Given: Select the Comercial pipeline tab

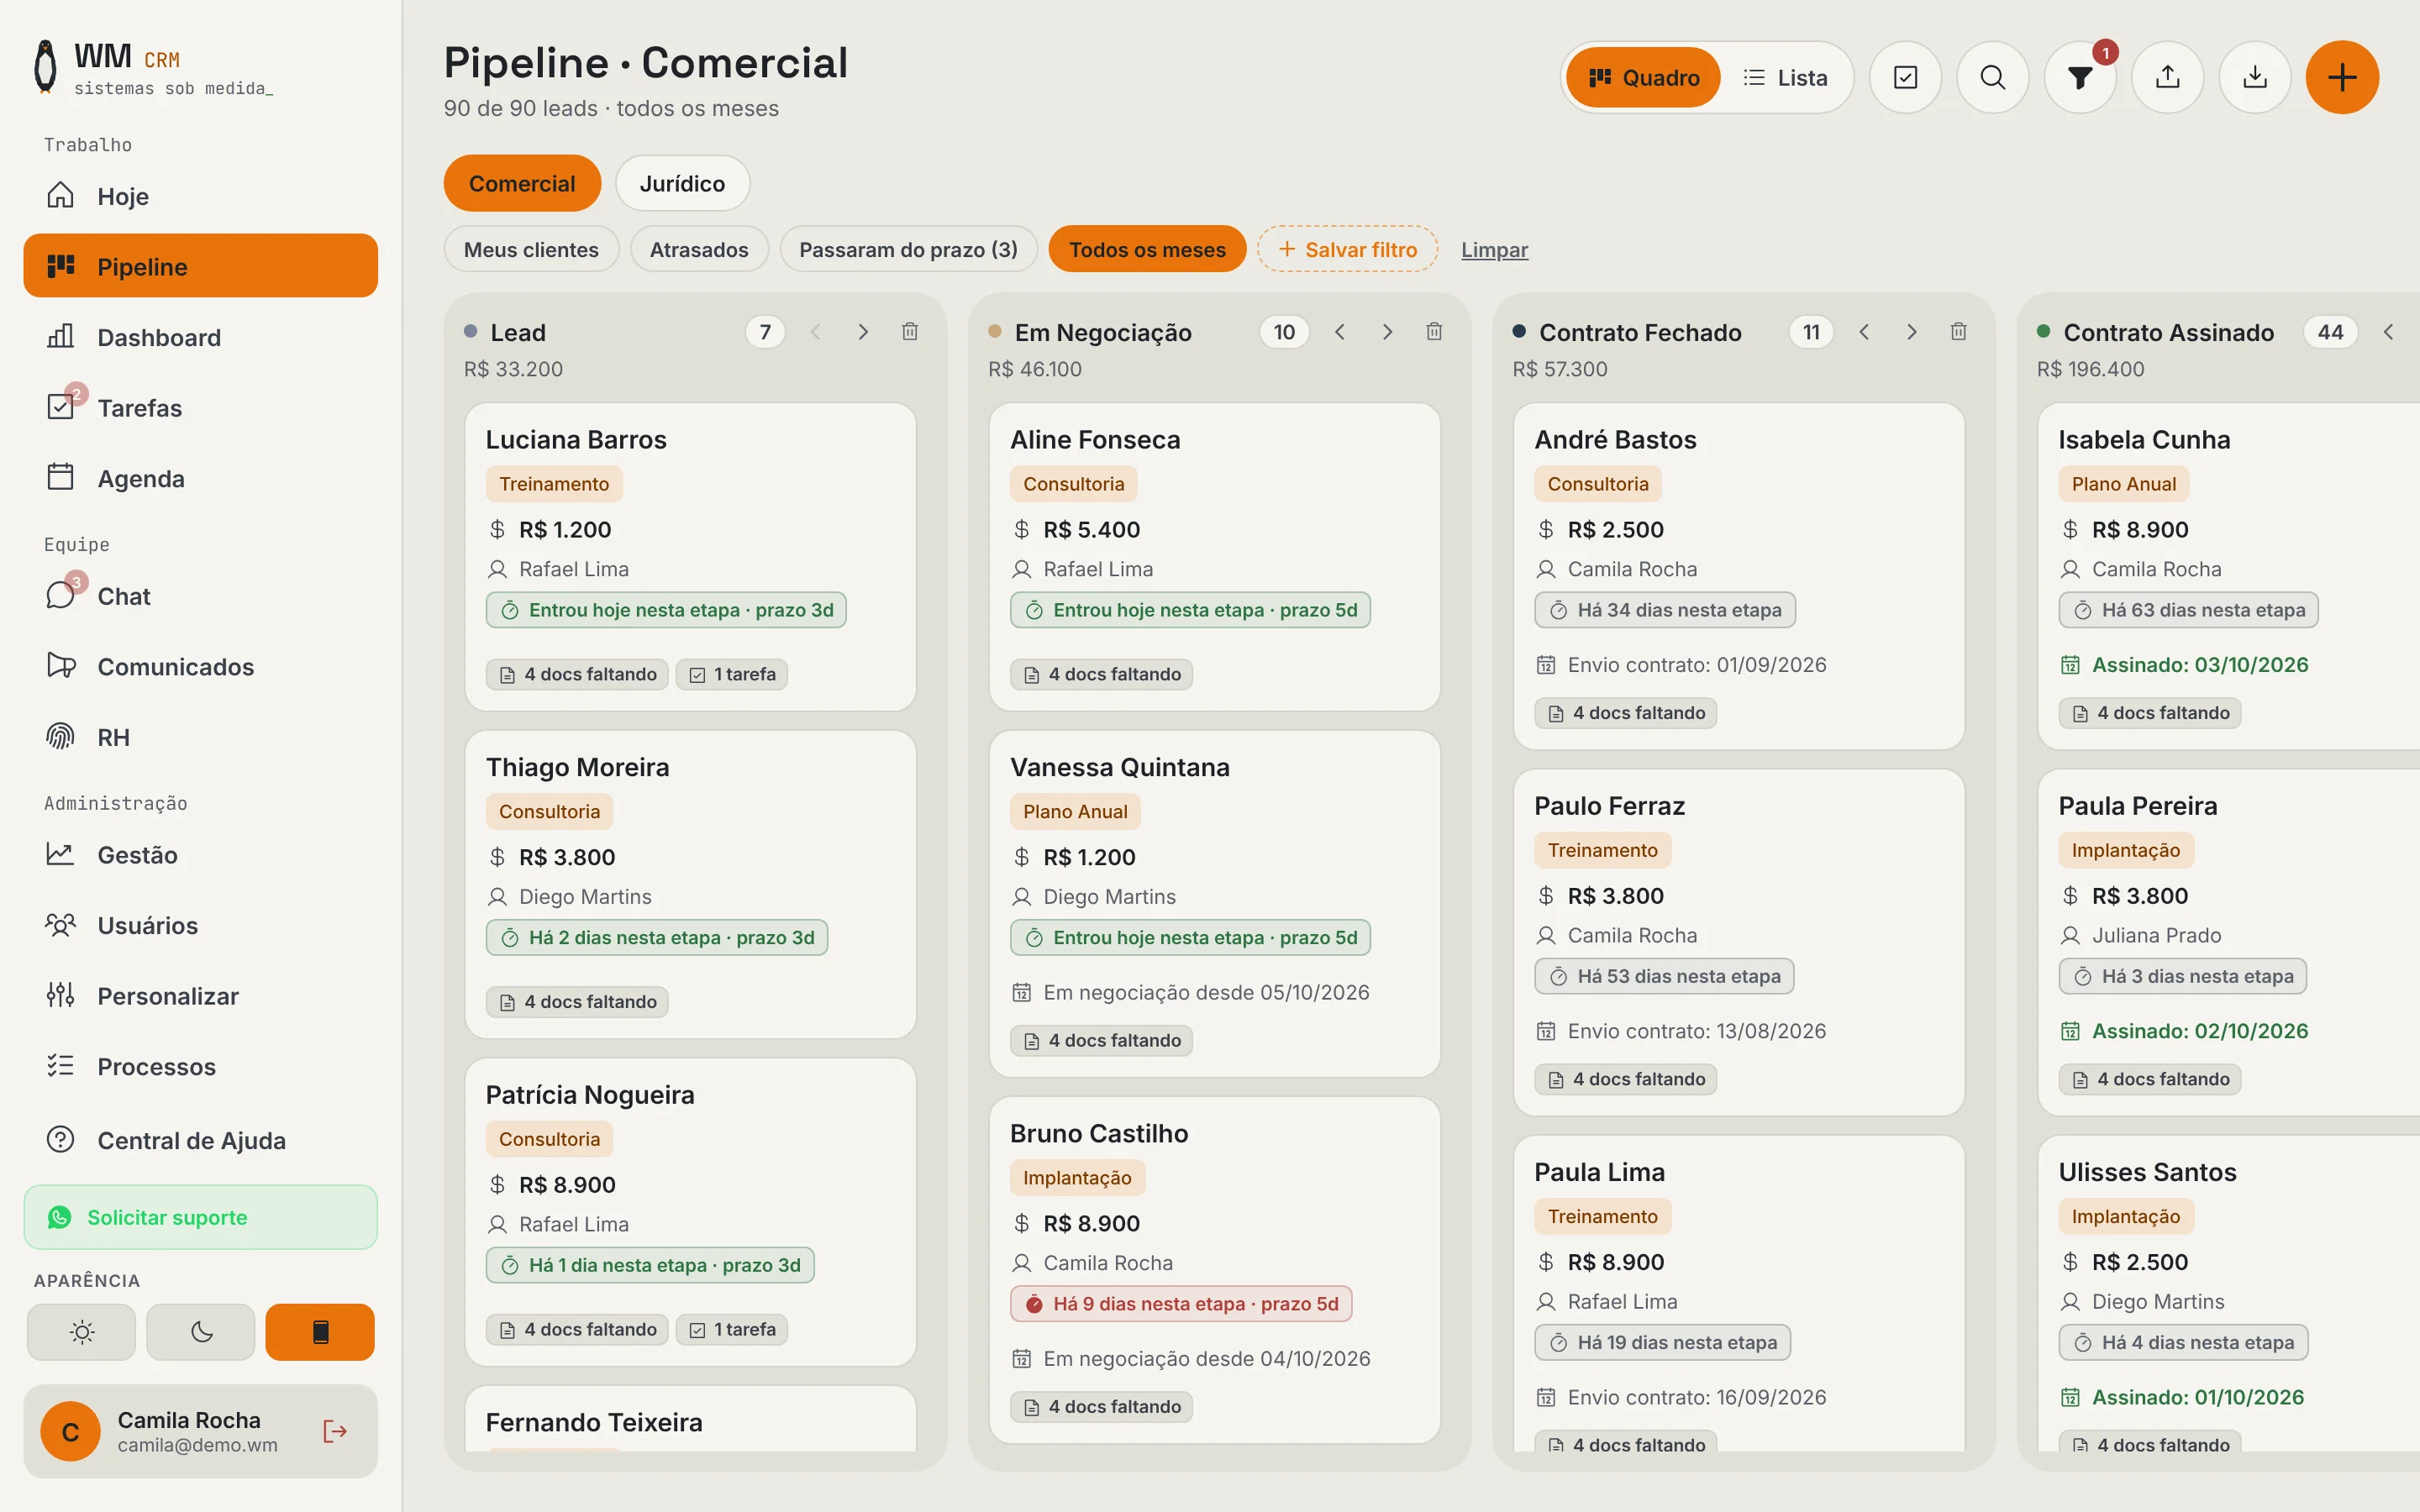Looking at the screenshot, I should [522, 183].
